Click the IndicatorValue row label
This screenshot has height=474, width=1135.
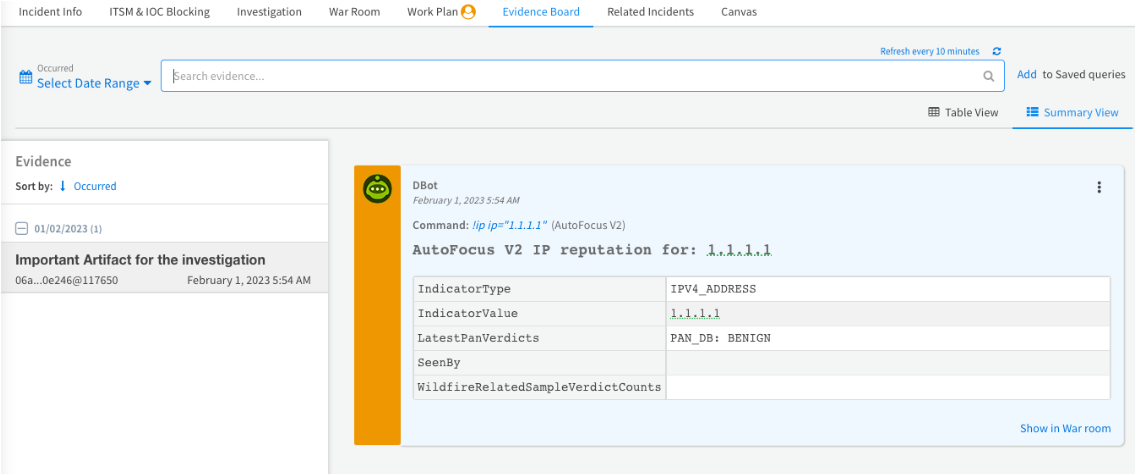[468, 313]
